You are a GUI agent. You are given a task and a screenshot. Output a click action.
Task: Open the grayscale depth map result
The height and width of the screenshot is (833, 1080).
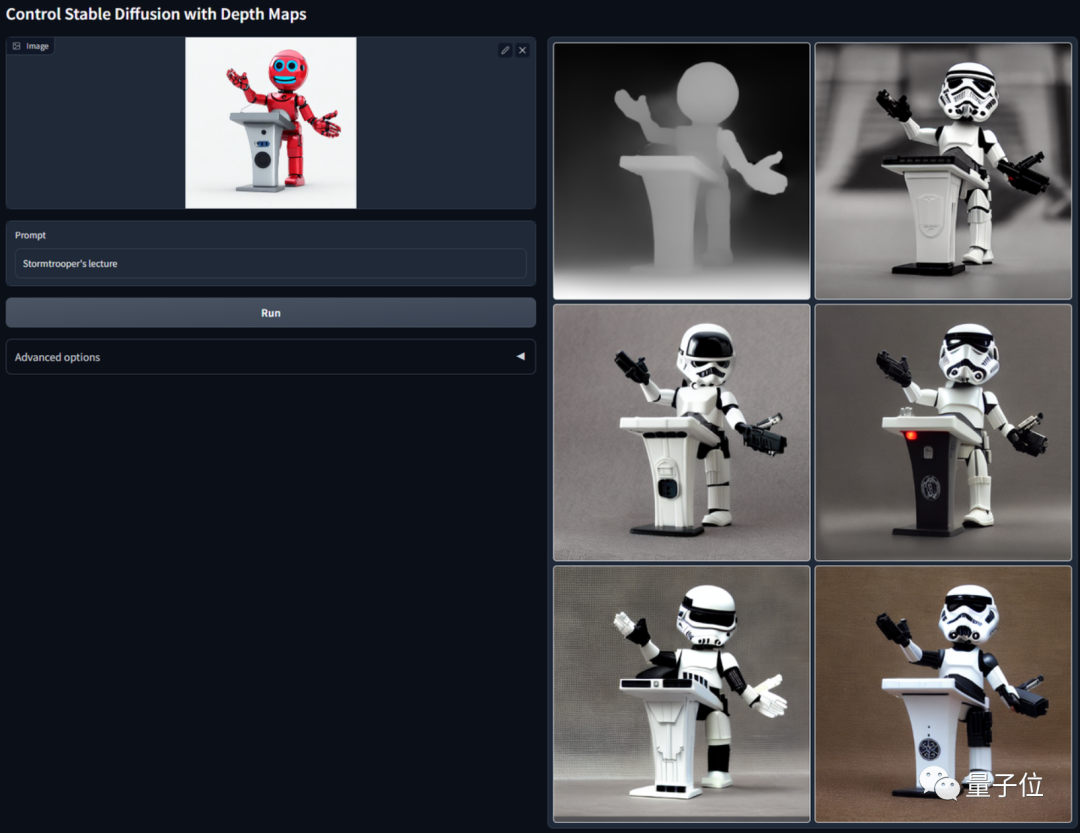[682, 171]
